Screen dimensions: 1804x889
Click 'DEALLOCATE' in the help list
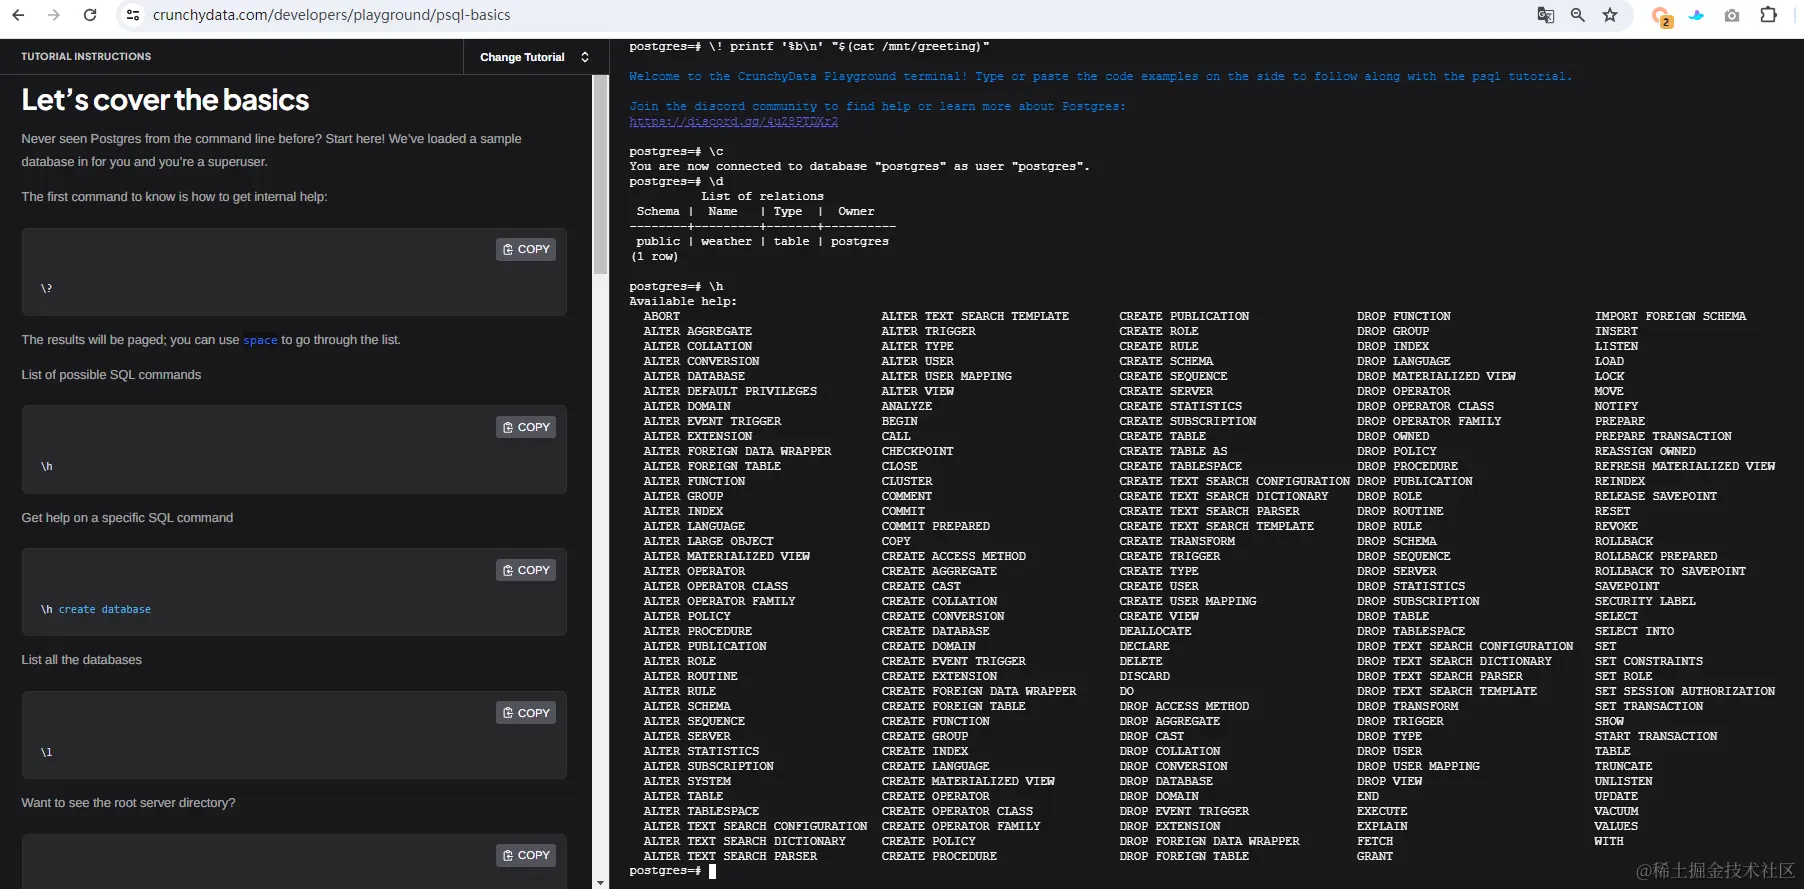1155,631
